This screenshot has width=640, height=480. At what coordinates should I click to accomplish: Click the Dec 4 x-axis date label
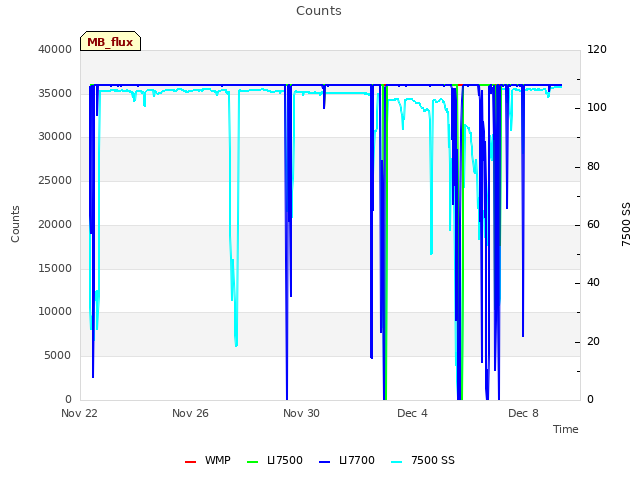tap(412, 413)
